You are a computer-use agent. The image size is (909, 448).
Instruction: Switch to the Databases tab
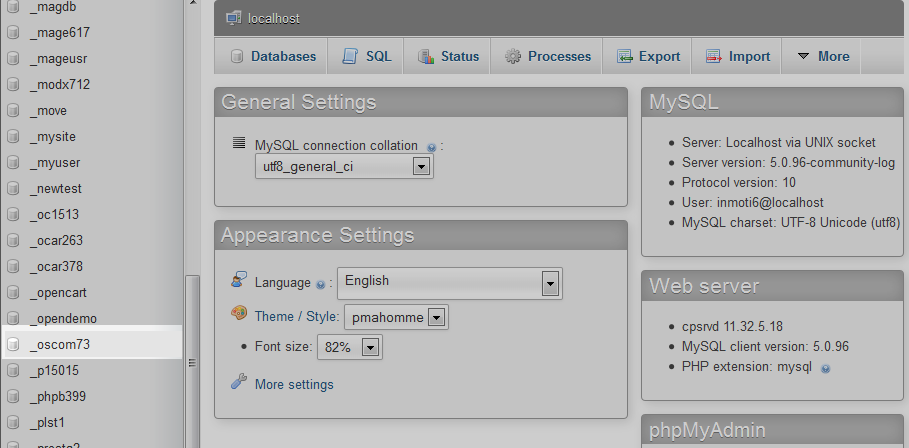[272, 57]
